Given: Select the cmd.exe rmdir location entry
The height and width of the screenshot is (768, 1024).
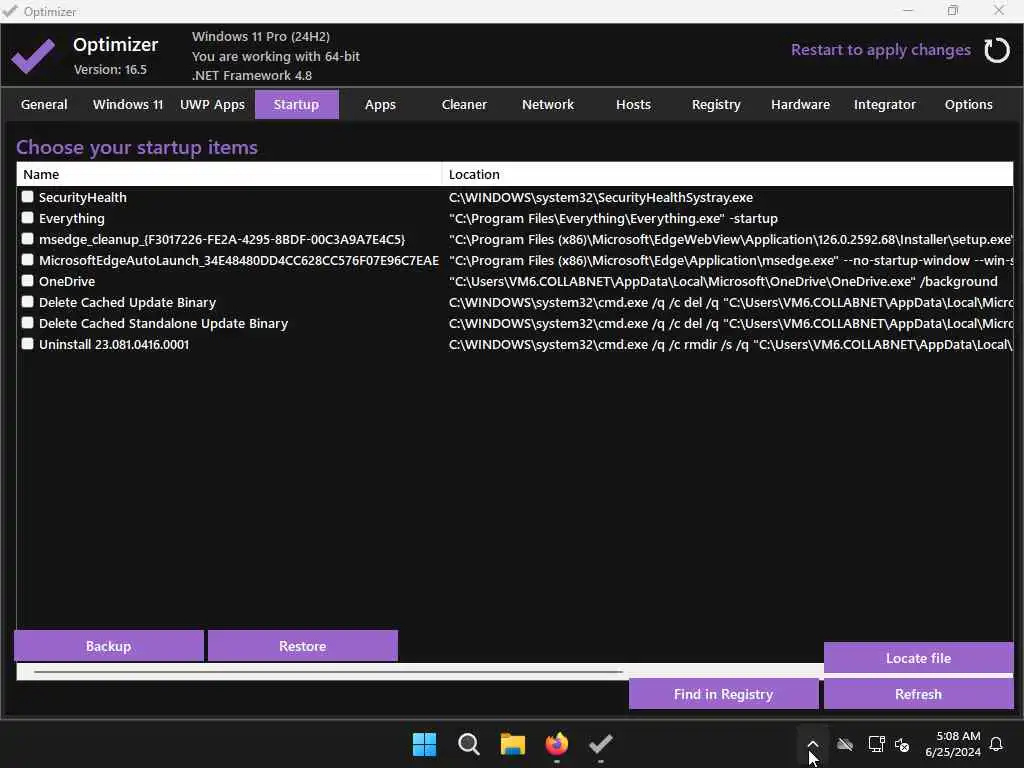Looking at the screenshot, I should (731, 344).
